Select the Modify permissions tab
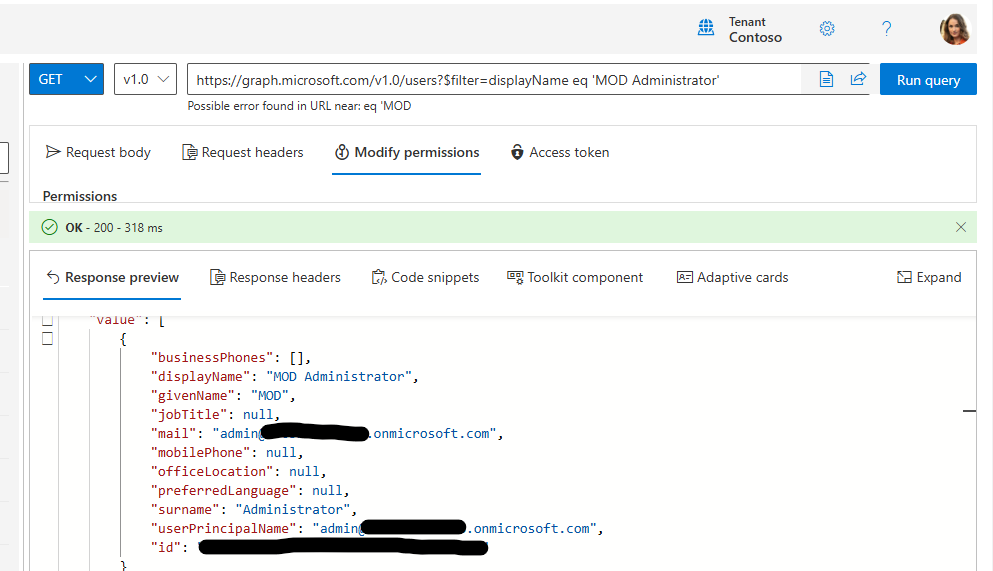Viewport: 993px width, 571px height. point(407,153)
